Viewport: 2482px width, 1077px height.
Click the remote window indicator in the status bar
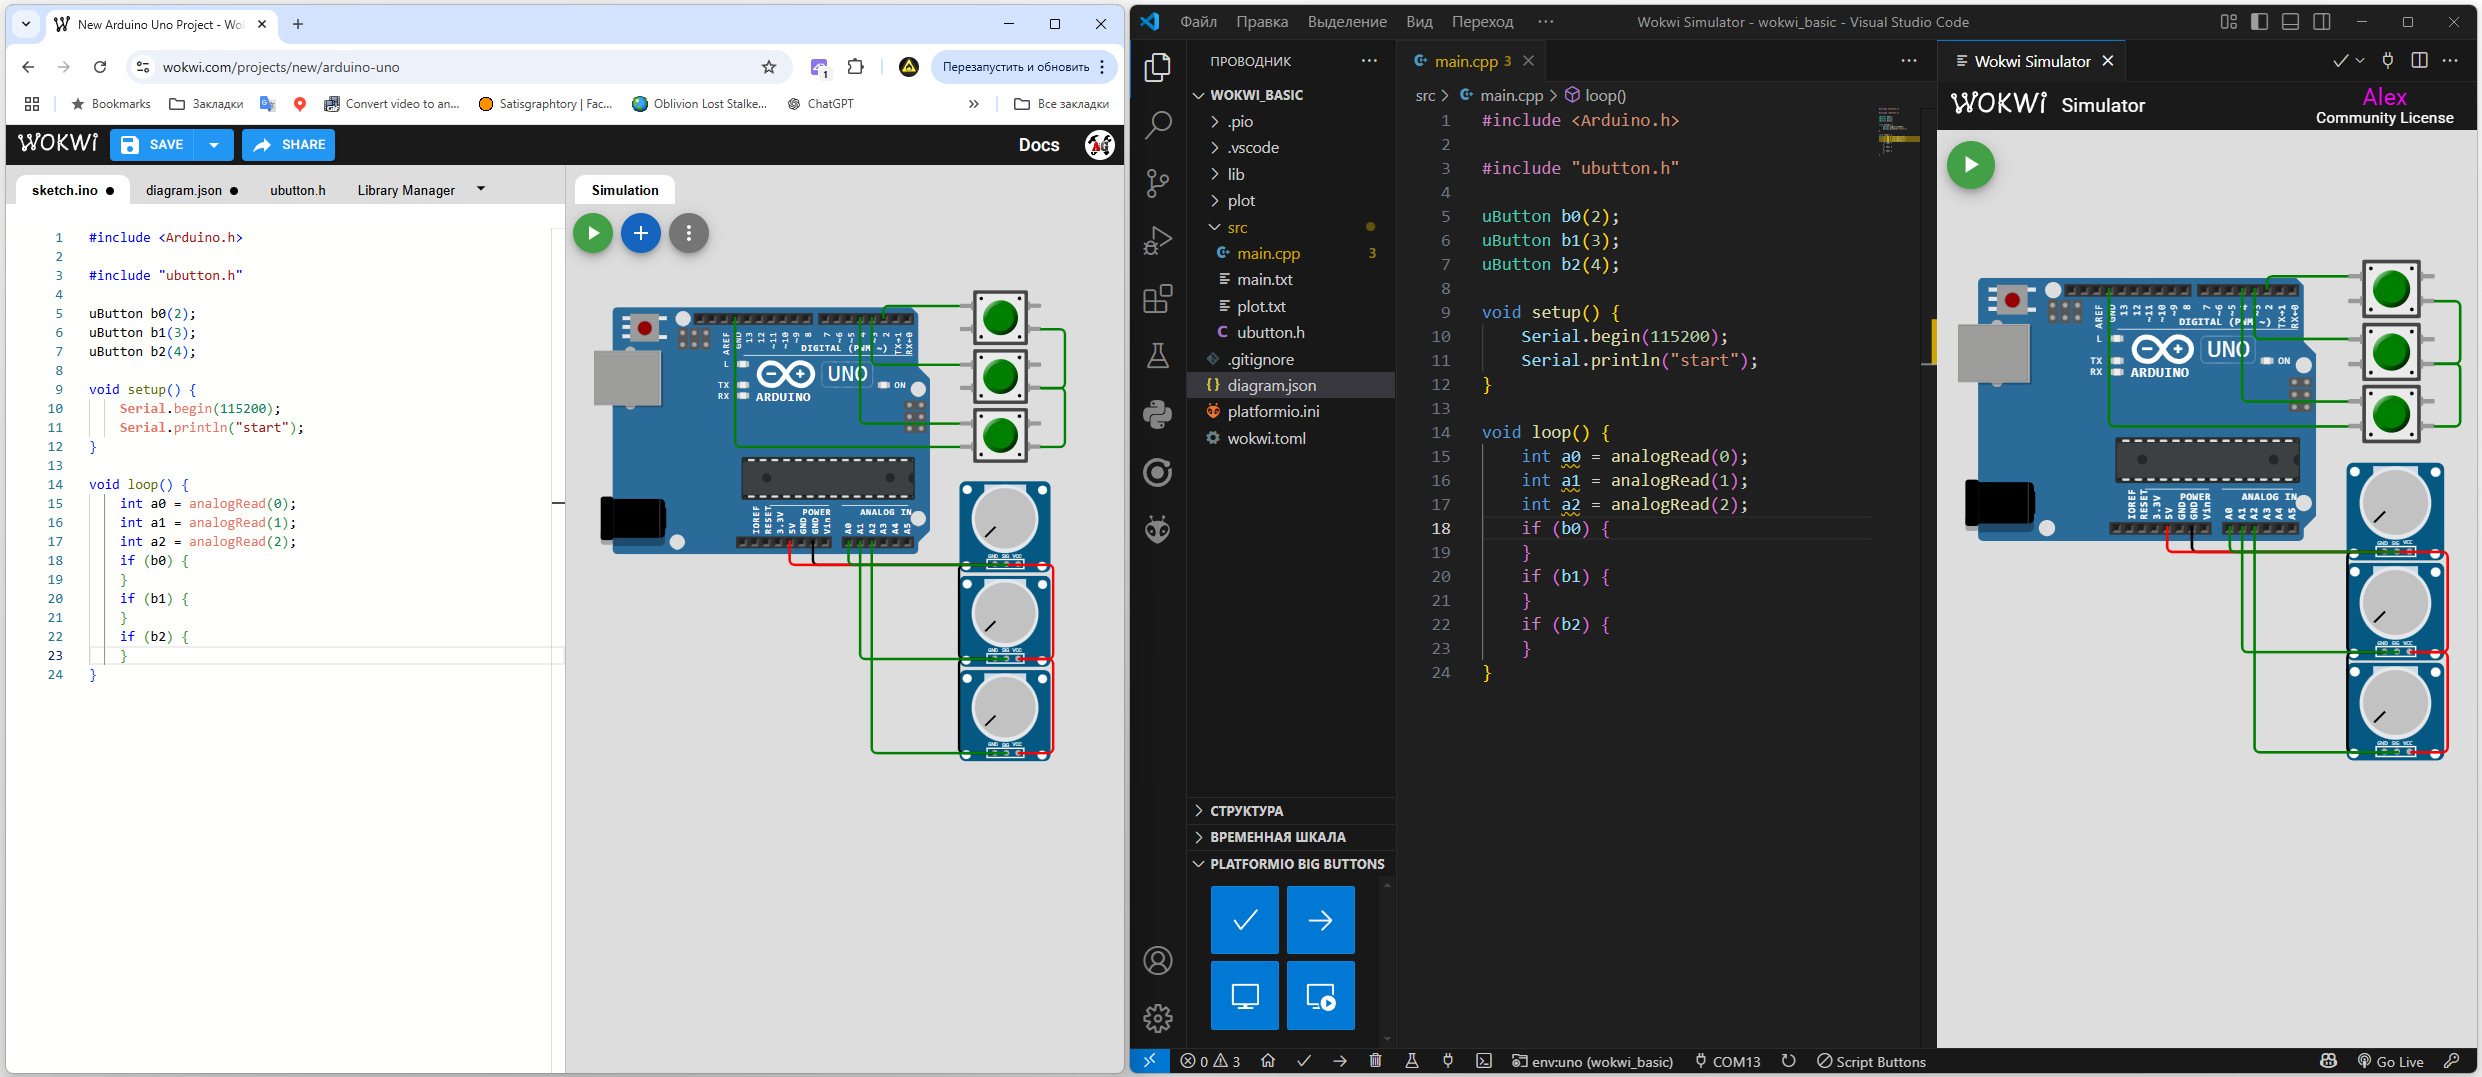[1150, 1061]
